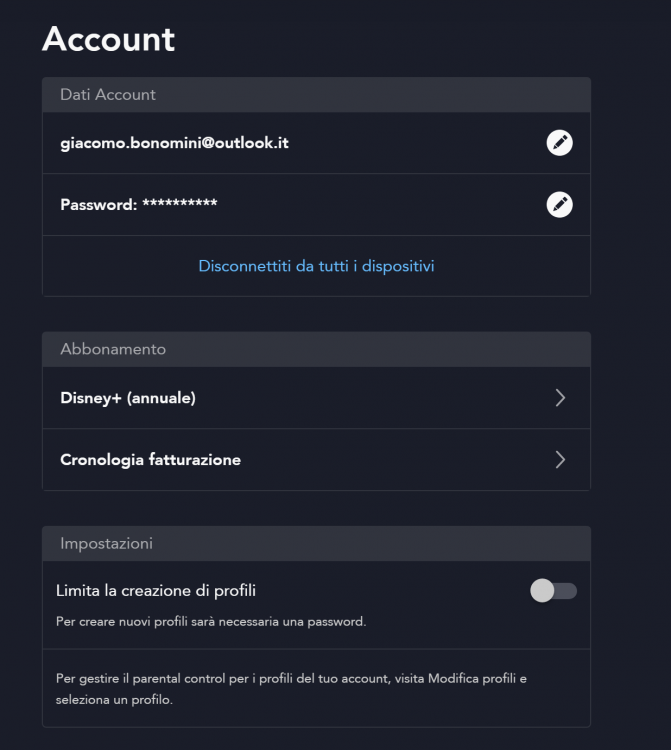Open the Cronologia fatturazione entry label
Viewport: 671px width, 750px height.
coord(150,460)
